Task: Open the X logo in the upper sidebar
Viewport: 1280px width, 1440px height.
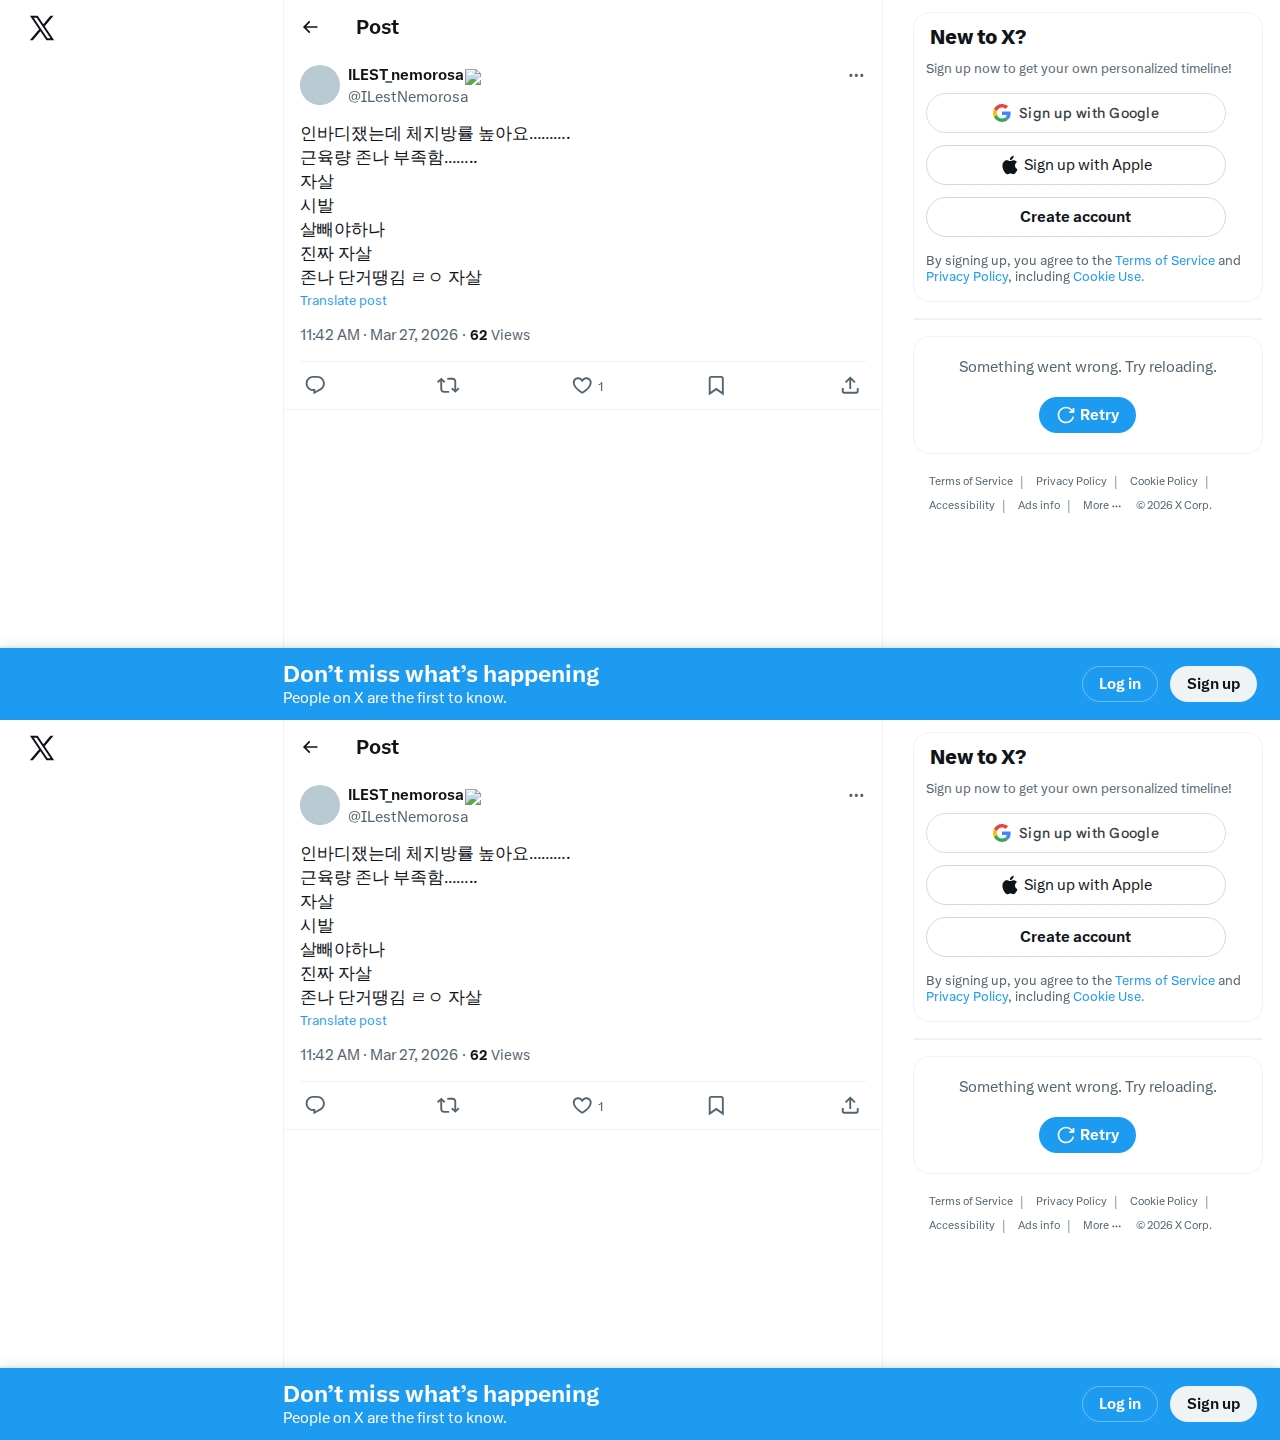Action: click(42, 28)
